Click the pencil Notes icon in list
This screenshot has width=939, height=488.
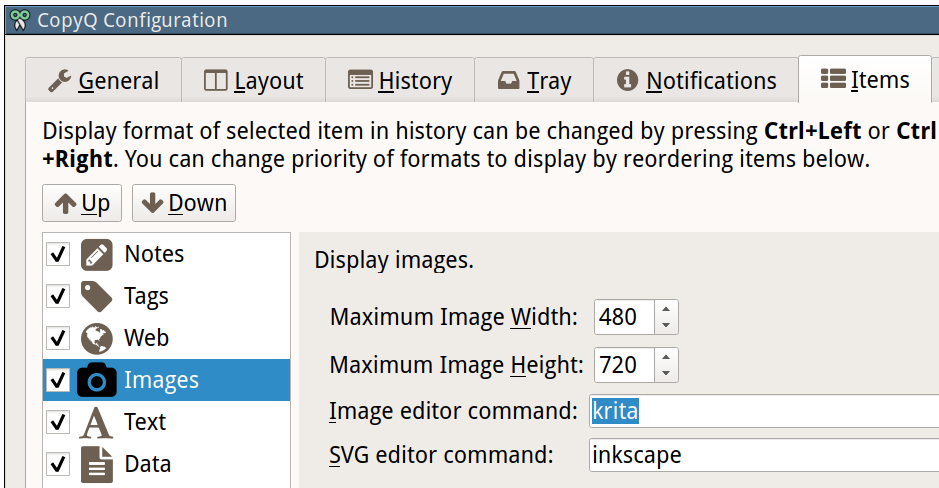tap(96, 255)
